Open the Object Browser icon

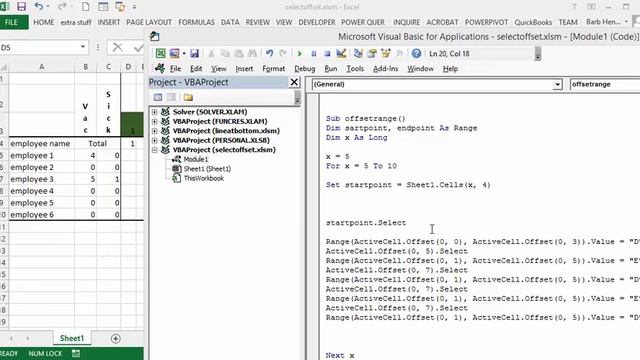coord(386,53)
